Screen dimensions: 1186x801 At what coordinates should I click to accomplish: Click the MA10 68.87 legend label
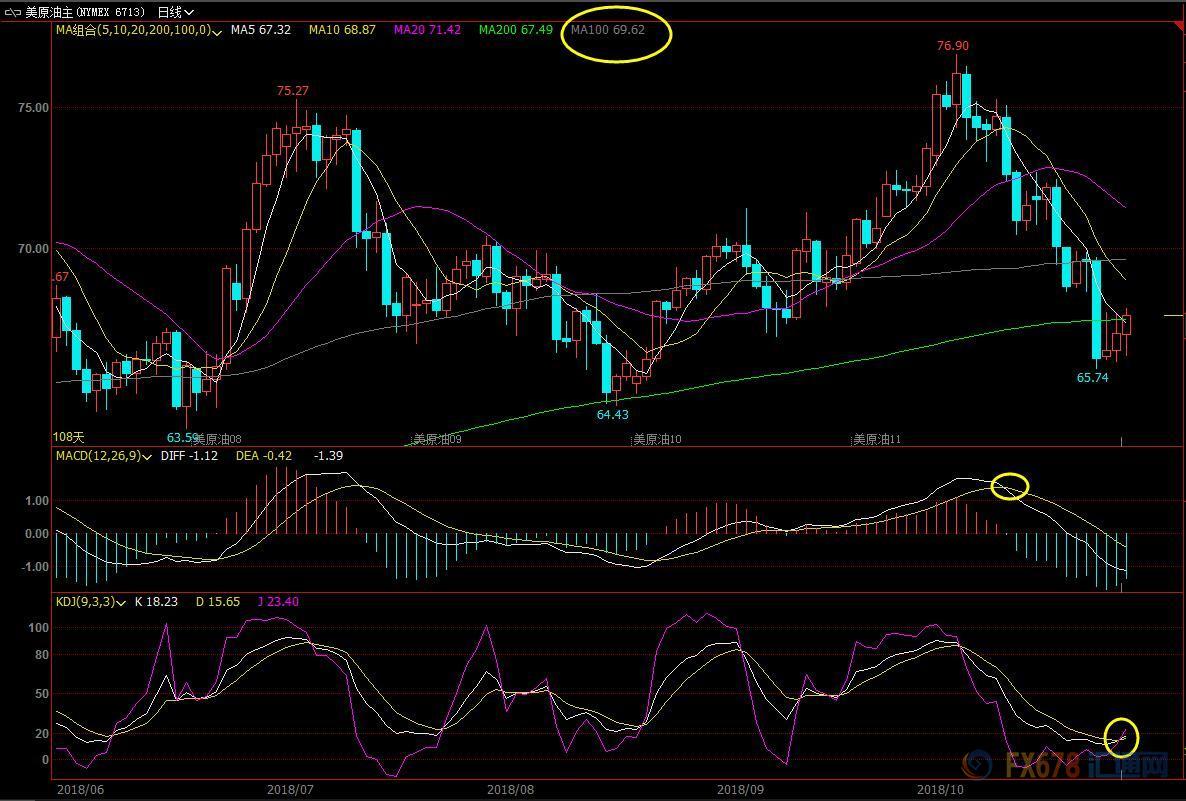[x=341, y=30]
